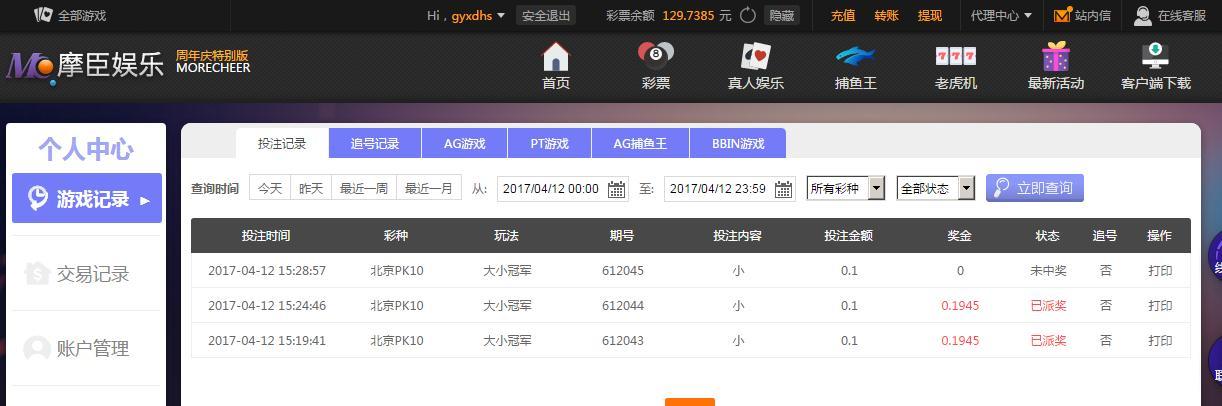The image size is (1222, 406).
Task: Click the 在线客服 agent icon
Action: click(1143, 15)
